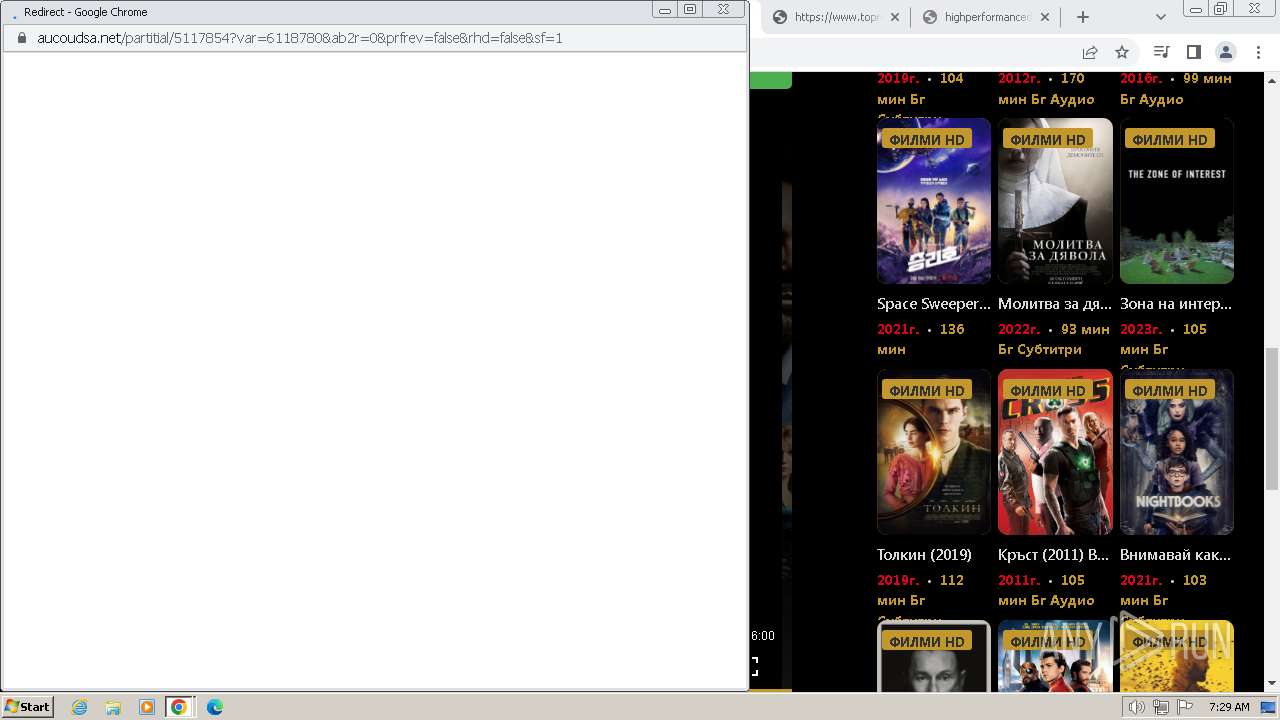Open File Explorer from taskbar

[113, 707]
